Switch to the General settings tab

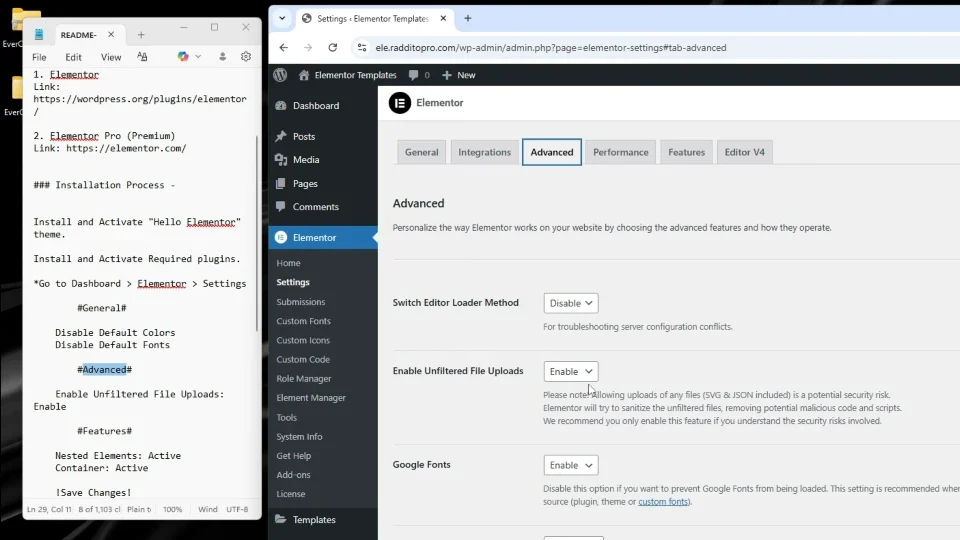[x=421, y=152]
